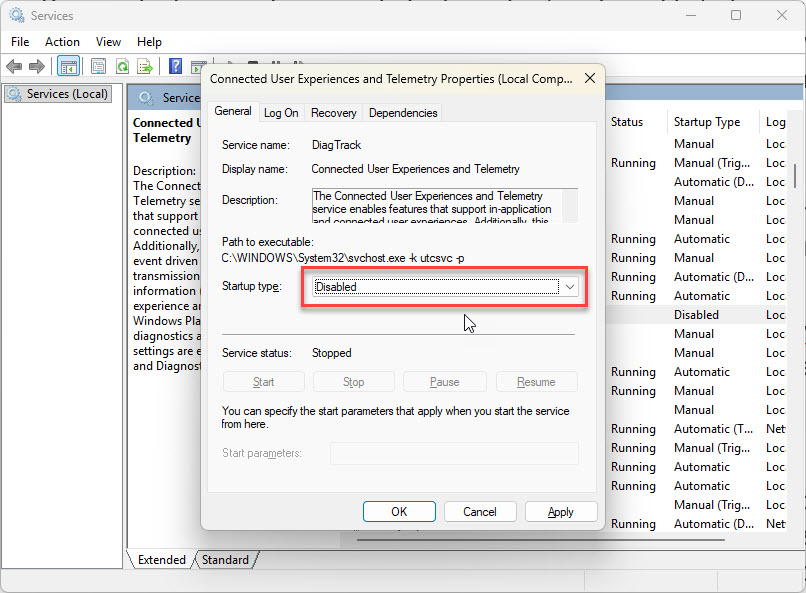Viewport: 806px width, 593px height.
Task: Click the svchost.exe executable path text
Action: click(x=343, y=258)
